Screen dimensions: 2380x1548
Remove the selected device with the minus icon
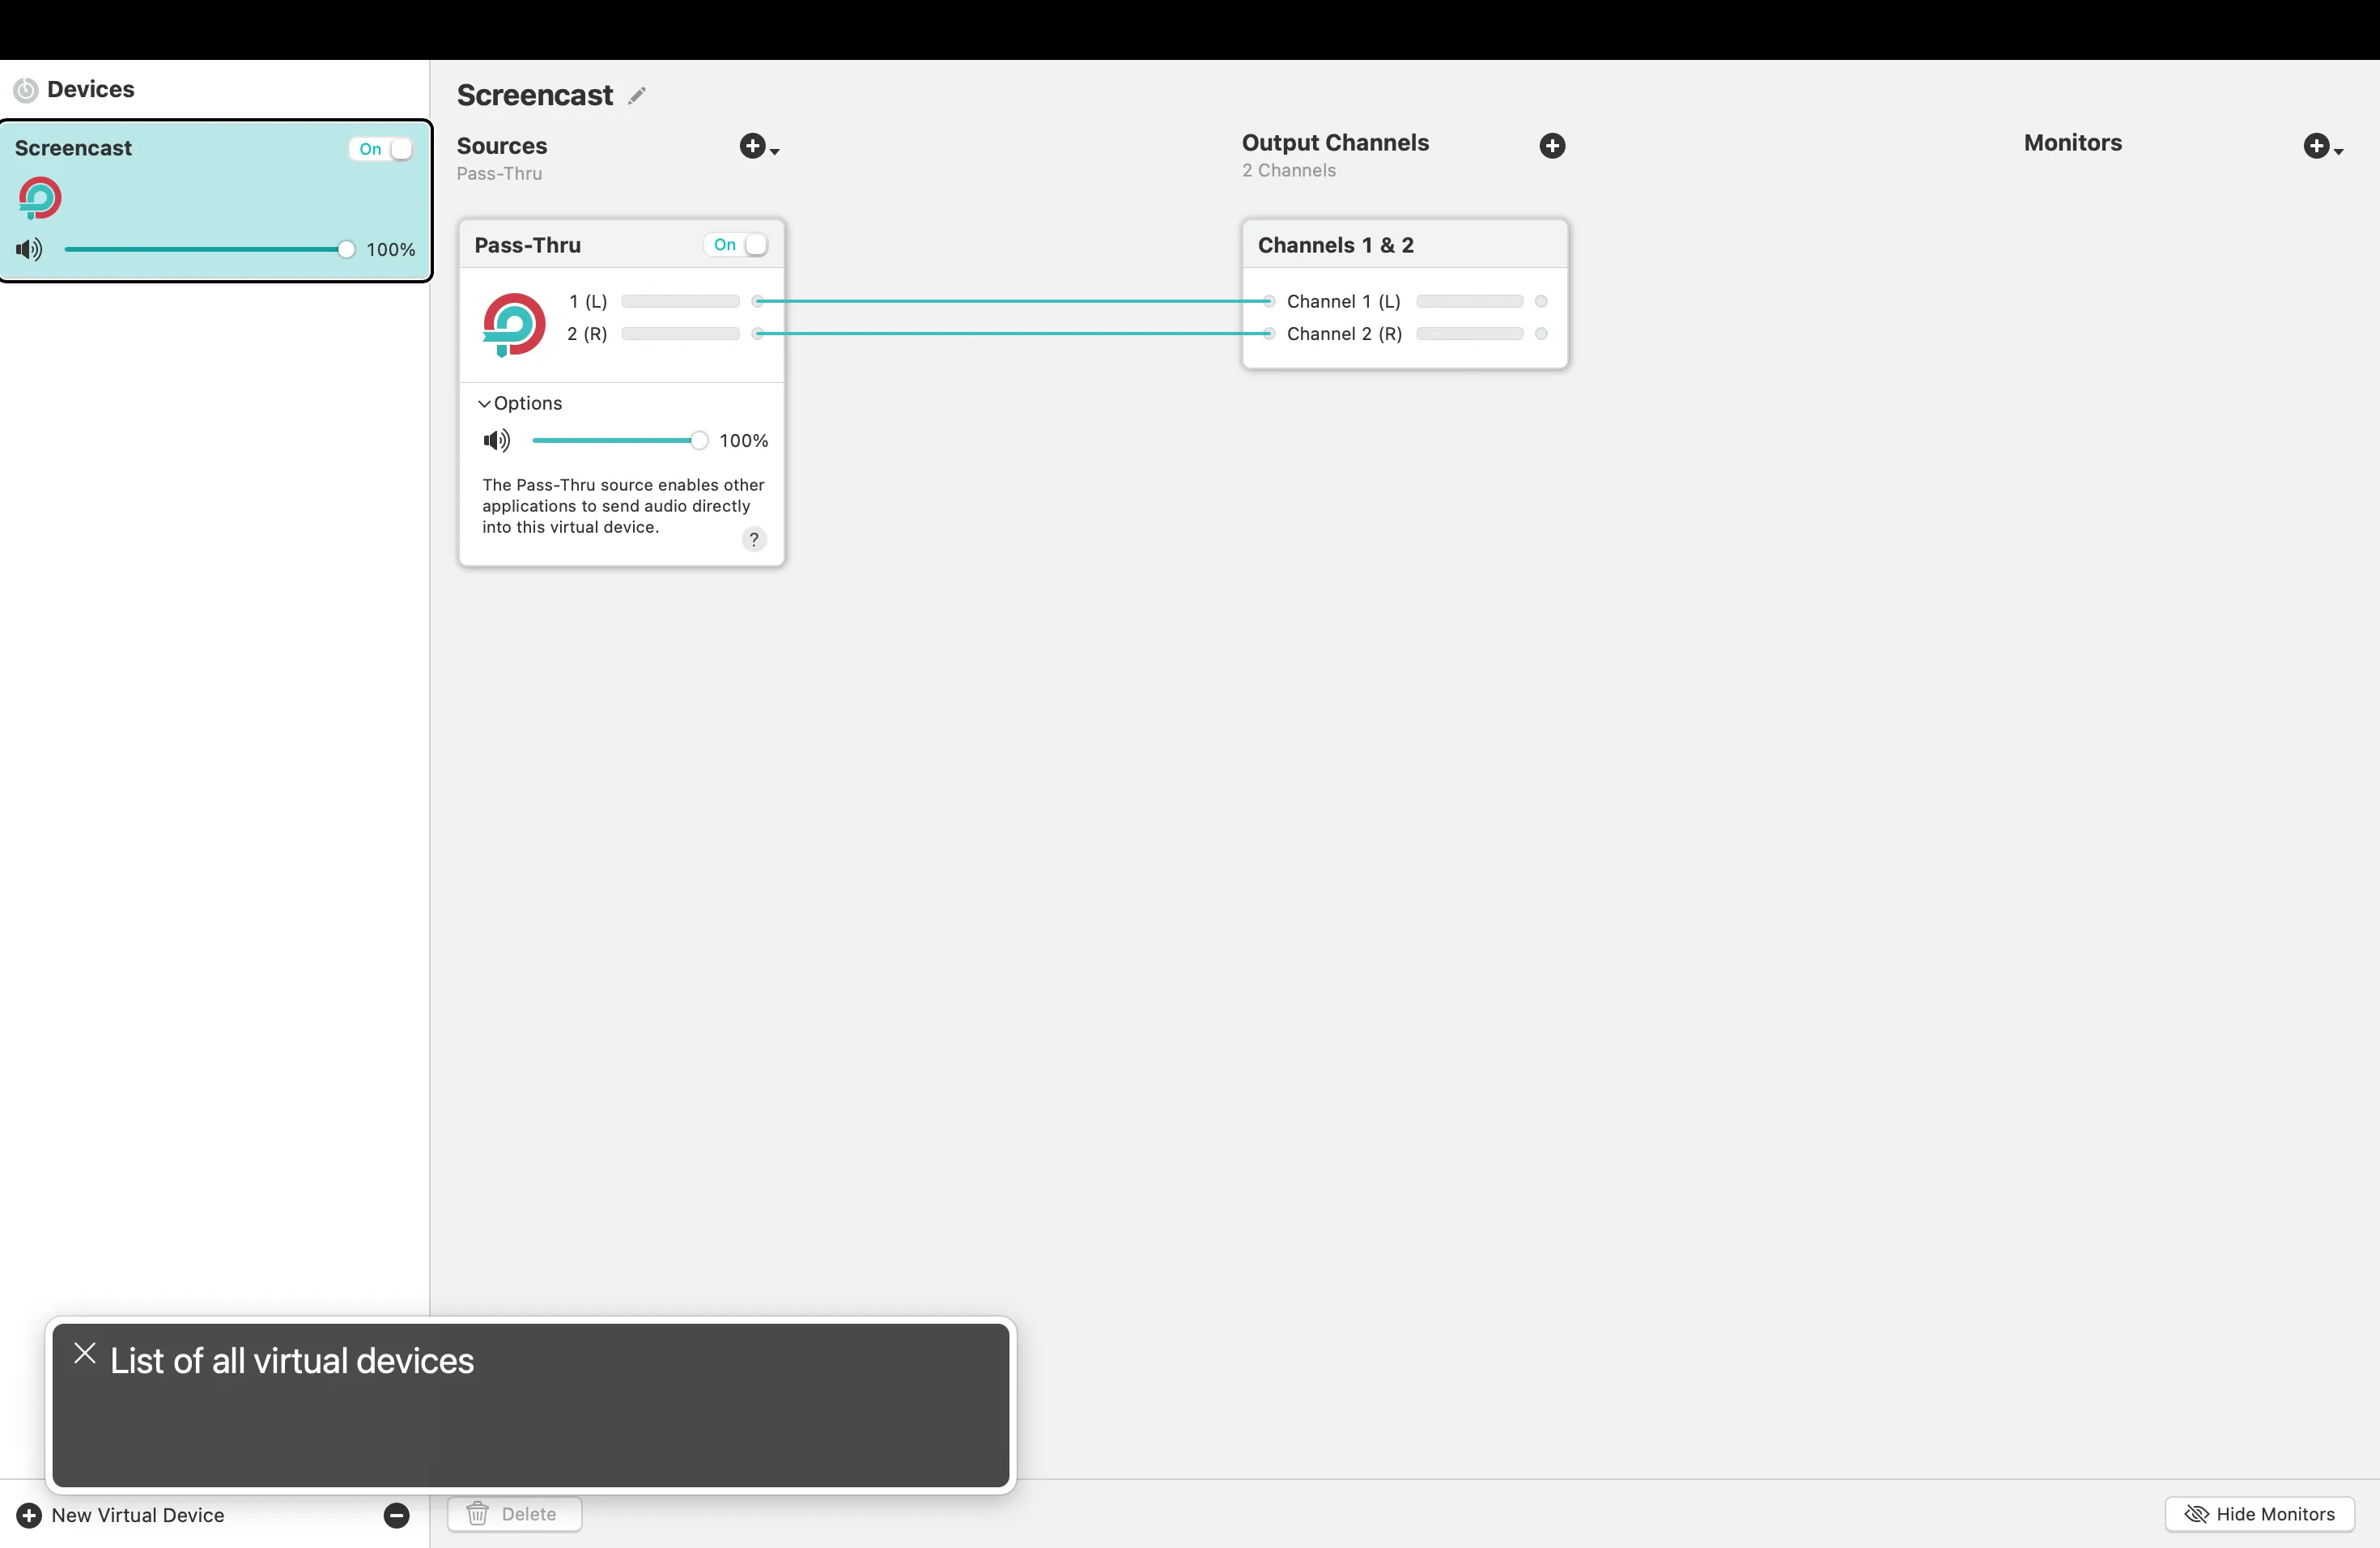(x=396, y=1514)
